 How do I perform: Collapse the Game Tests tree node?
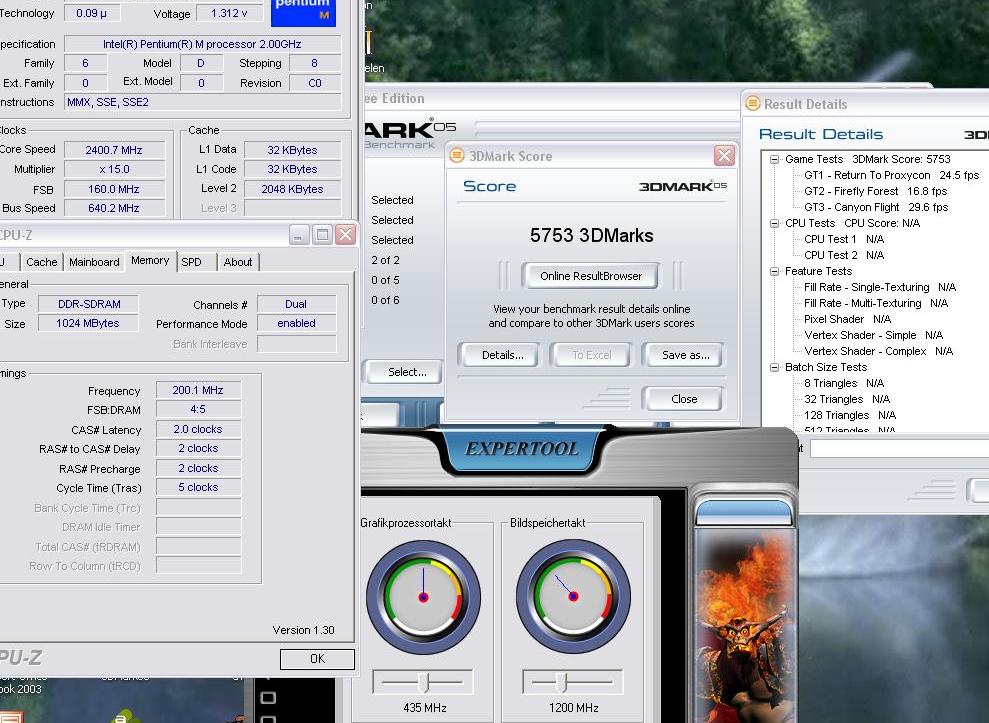click(775, 160)
